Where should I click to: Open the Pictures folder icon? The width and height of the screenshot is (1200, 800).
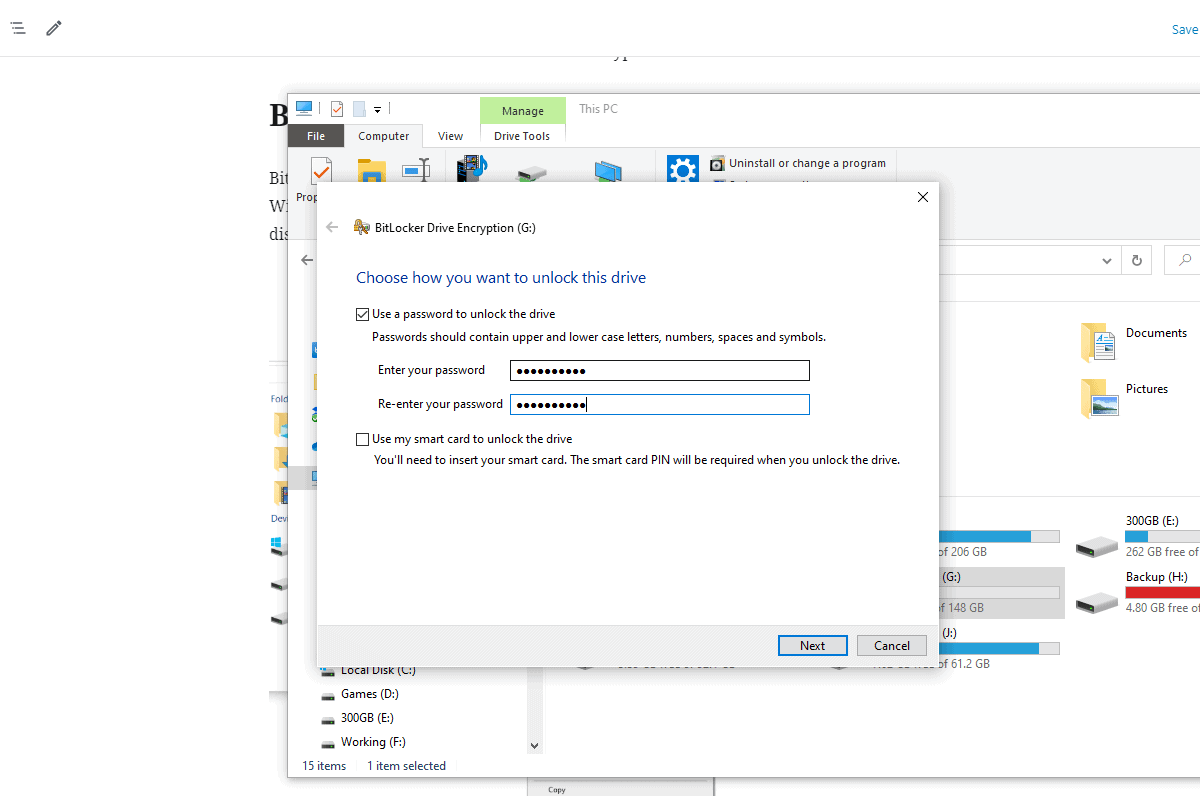[1100, 398]
